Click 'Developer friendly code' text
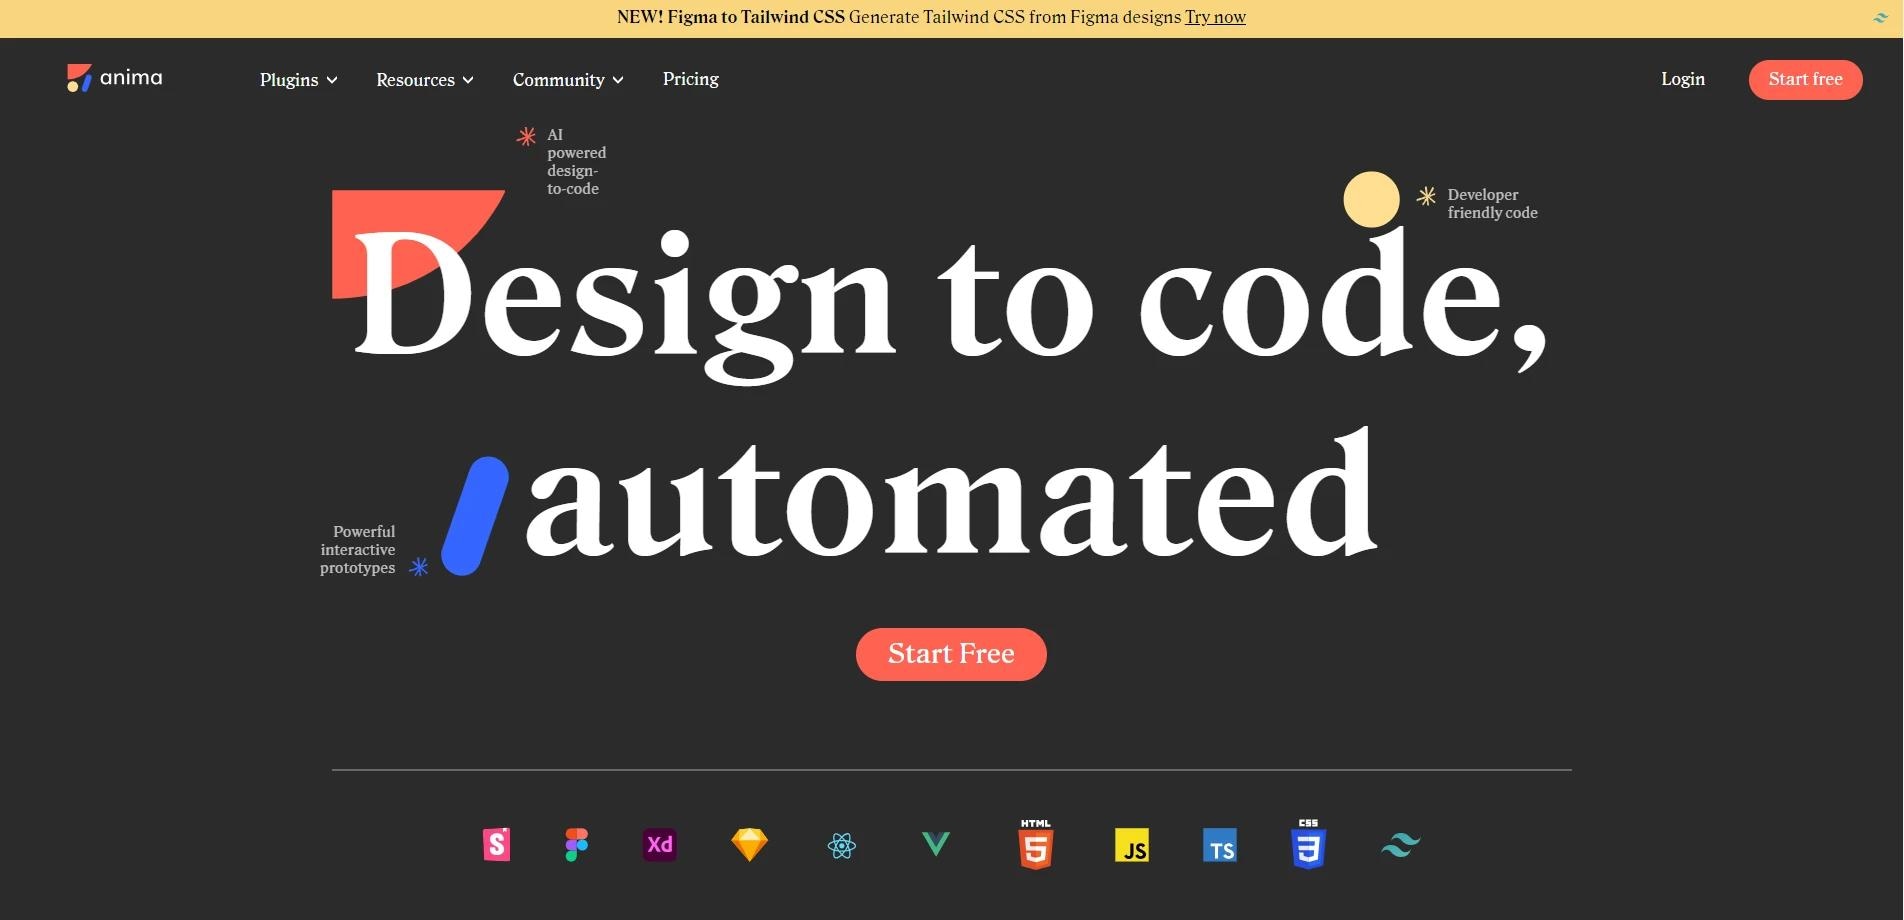Screen dimensions: 1904x920 [1492, 203]
